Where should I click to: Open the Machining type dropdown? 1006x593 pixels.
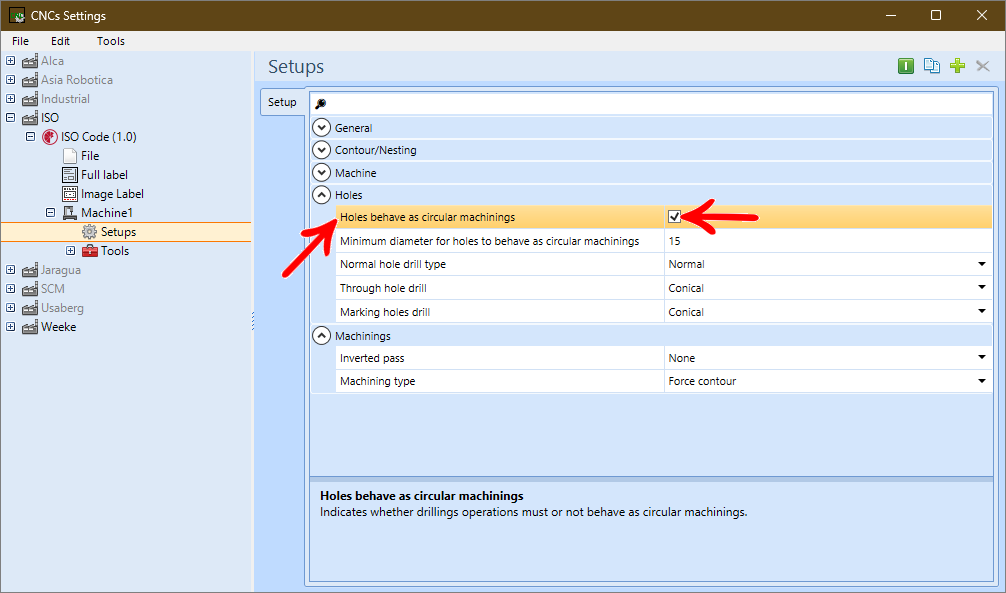coord(981,381)
